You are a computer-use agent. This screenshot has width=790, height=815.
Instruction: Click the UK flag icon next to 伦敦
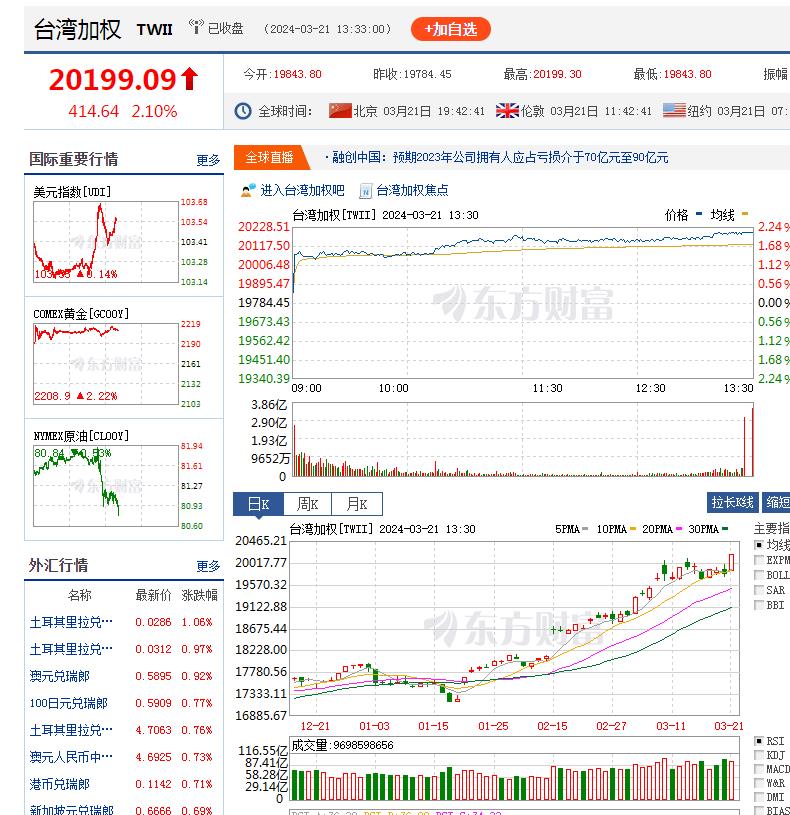(507, 110)
